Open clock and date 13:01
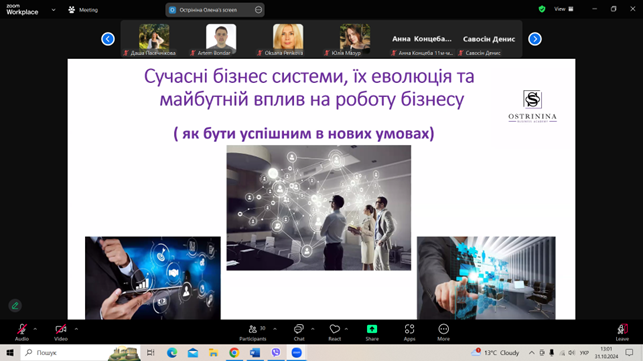643x361 pixels. click(x=606, y=353)
